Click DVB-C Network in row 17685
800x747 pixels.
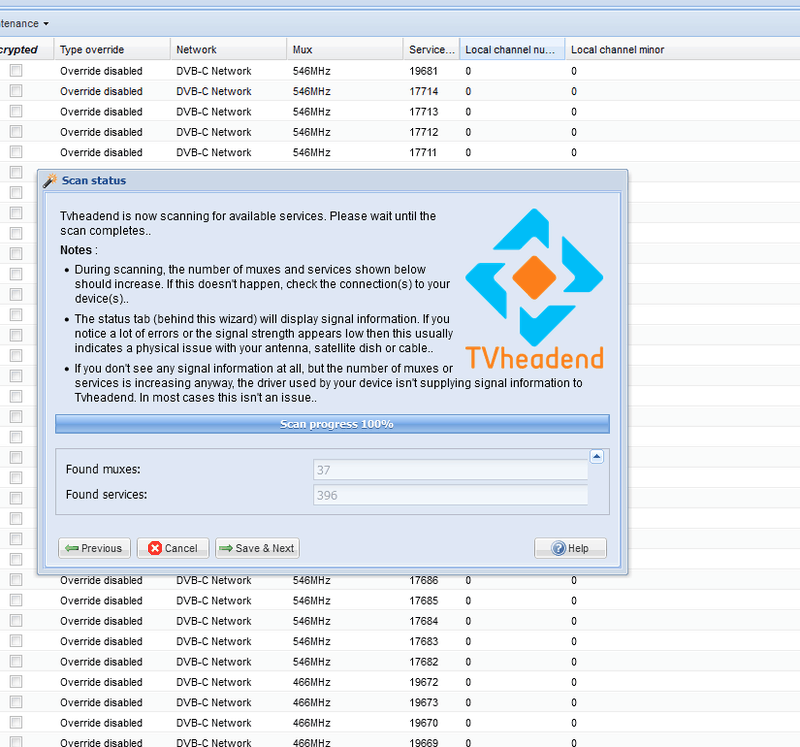coord(214,601)
